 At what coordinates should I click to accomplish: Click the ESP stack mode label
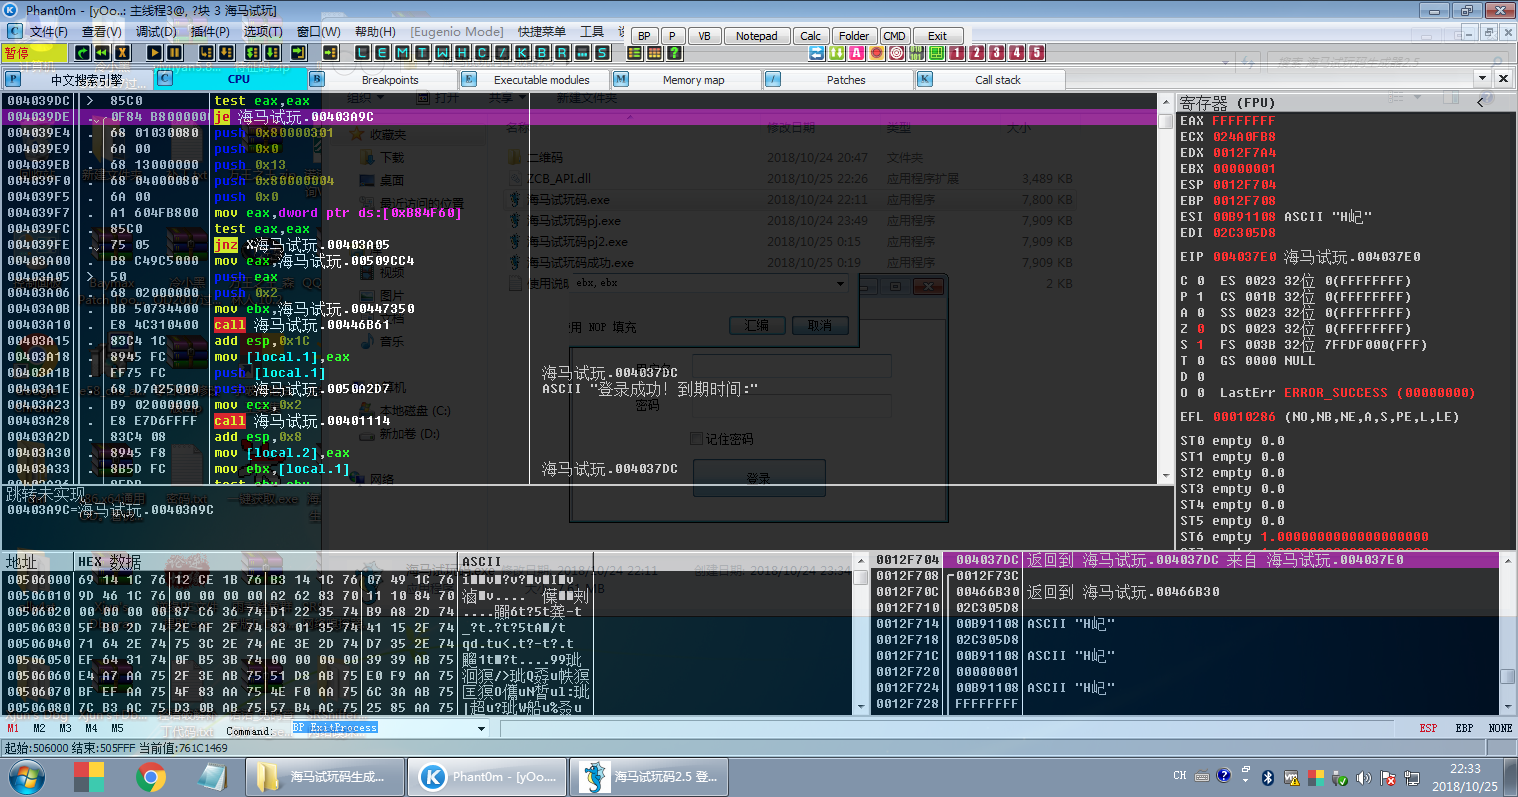tap(1428, 728)
